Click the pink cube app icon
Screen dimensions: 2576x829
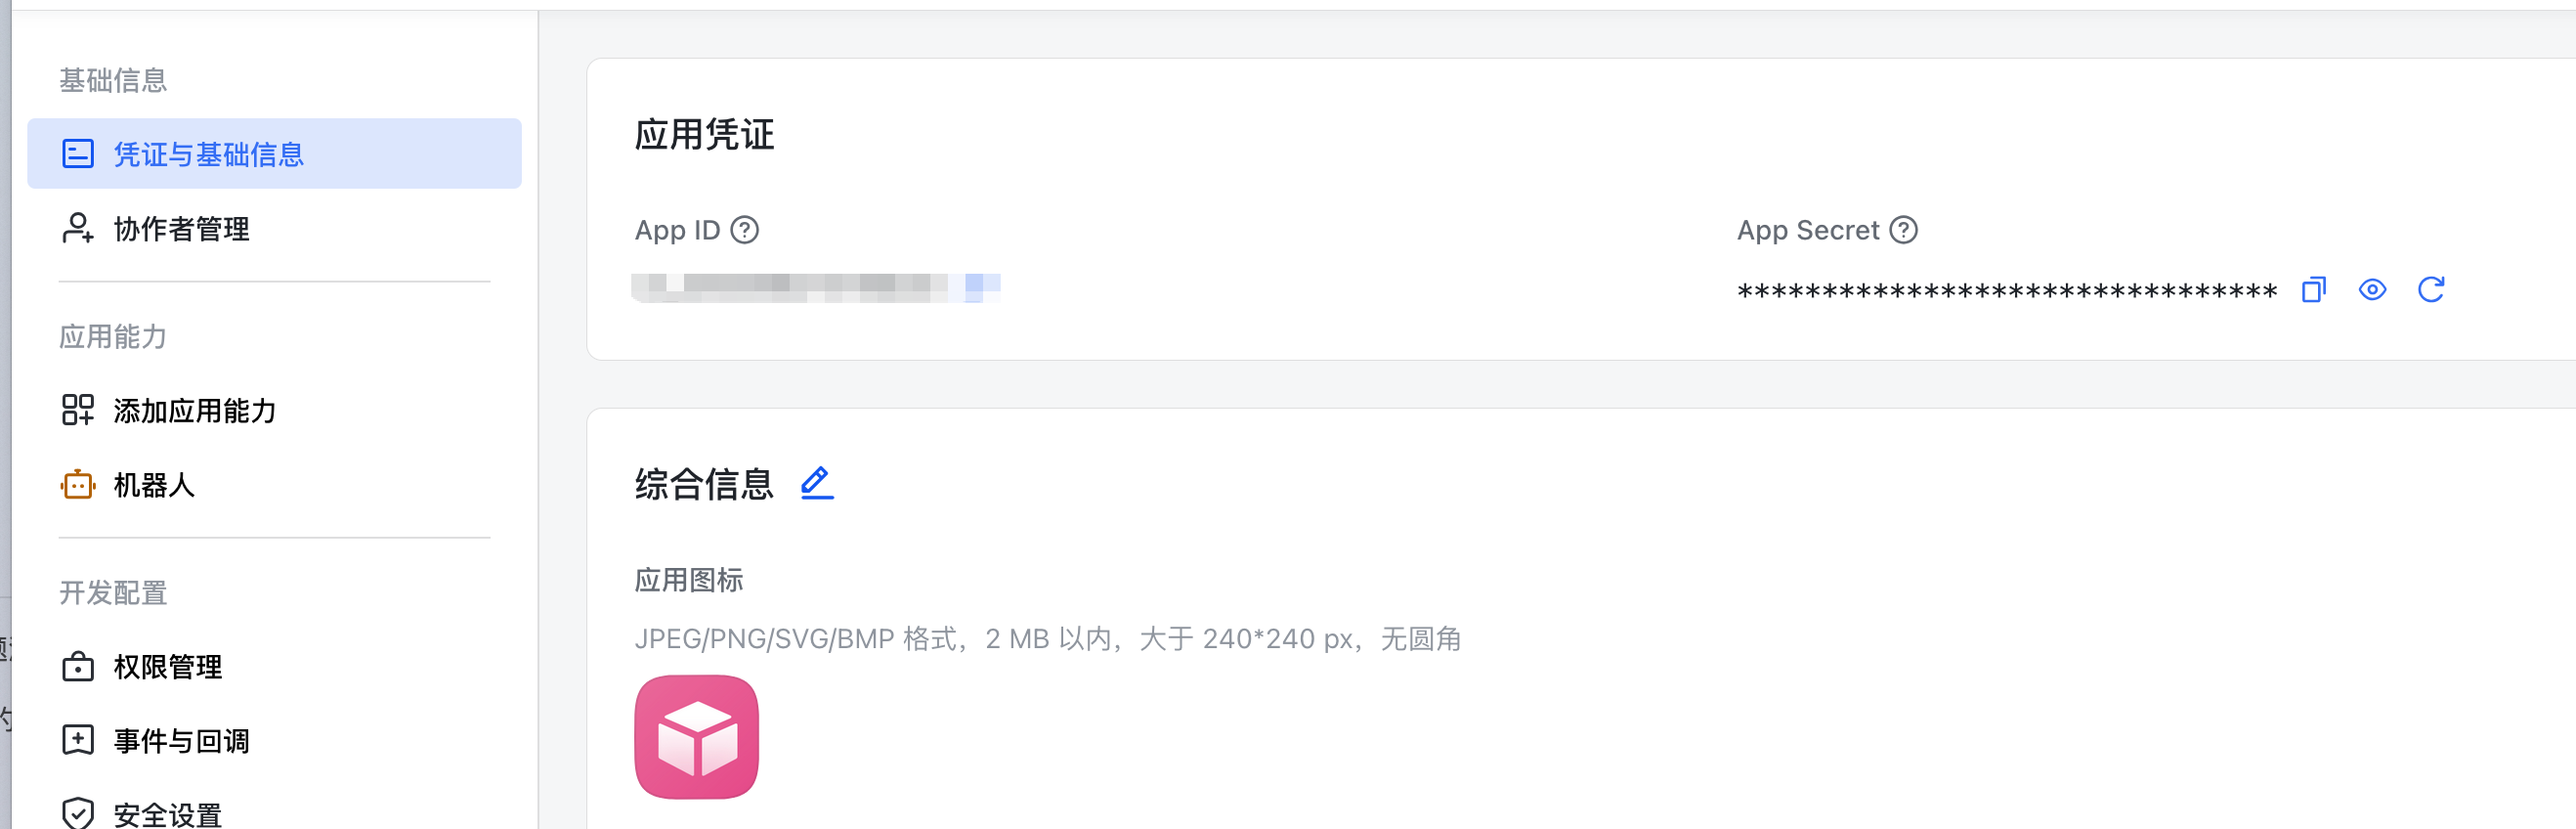point(696,737)
